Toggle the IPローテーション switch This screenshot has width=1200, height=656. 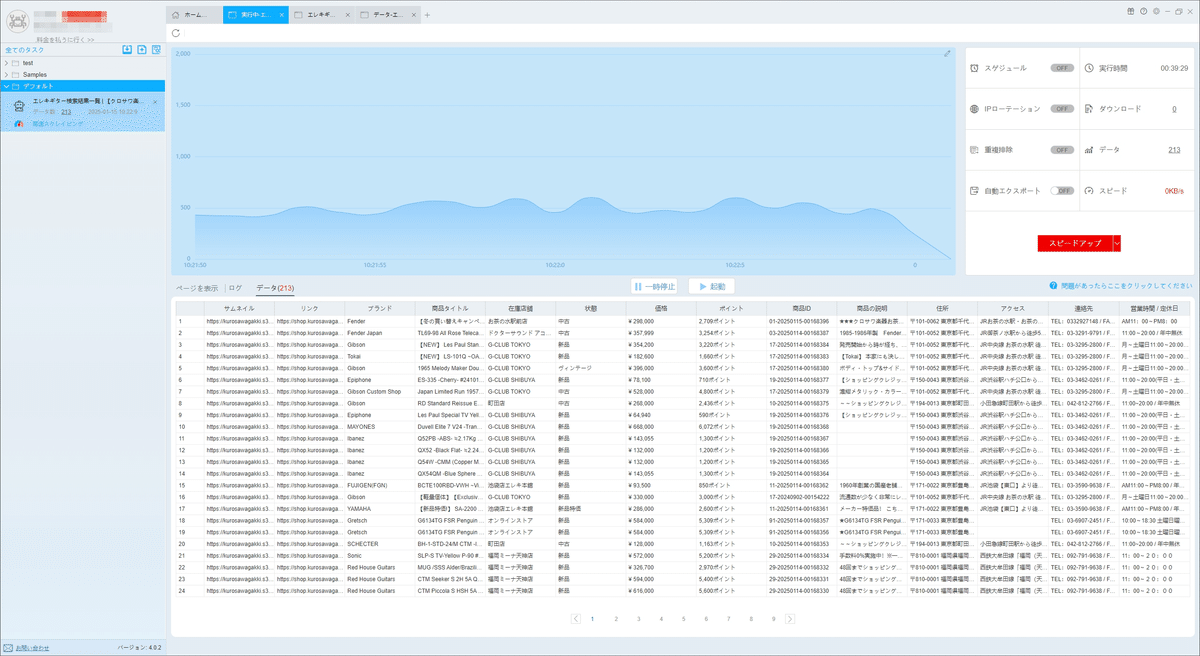tap(1061, 108)
